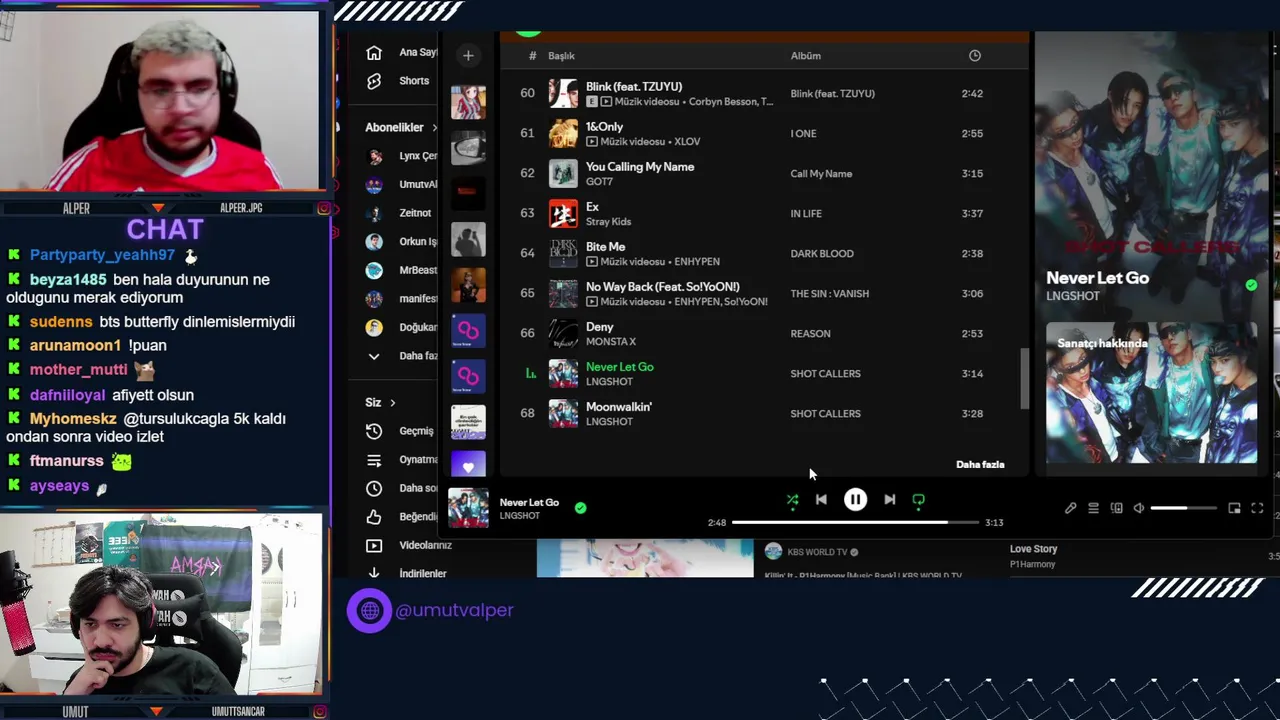Seek in the song progress bar
This screenshot has height=720, width=1280.
tap(855, 522)
